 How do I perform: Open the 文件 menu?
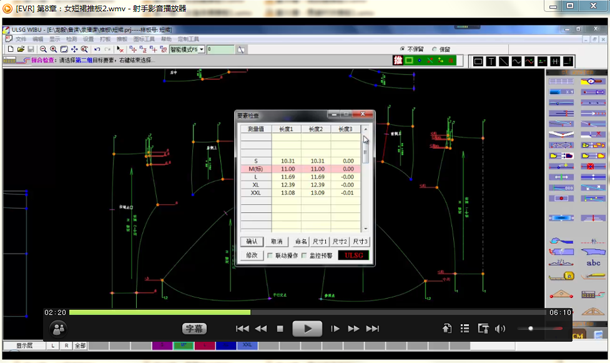(x=20, y=39)
